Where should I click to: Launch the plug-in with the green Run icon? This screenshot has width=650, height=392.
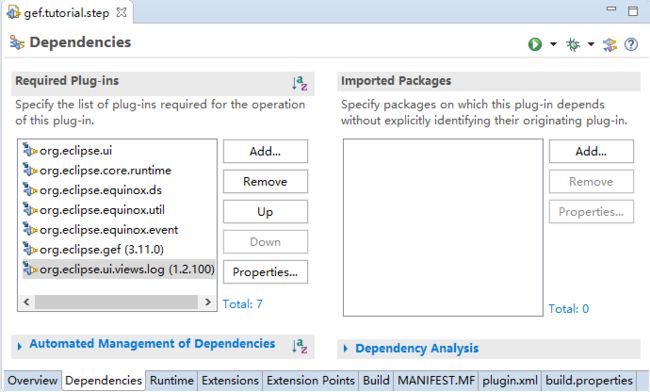[x=535, y=44]
